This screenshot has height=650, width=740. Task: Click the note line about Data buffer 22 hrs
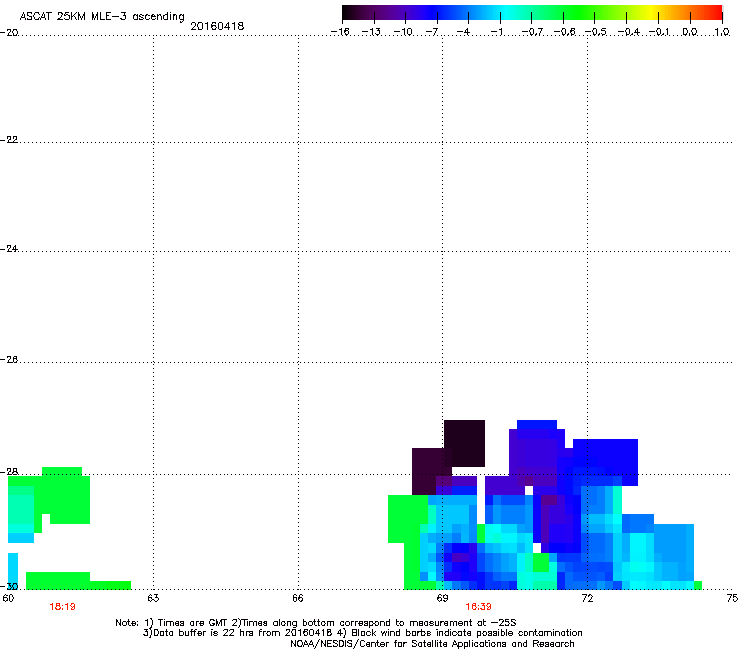click(x=362, y=633)
